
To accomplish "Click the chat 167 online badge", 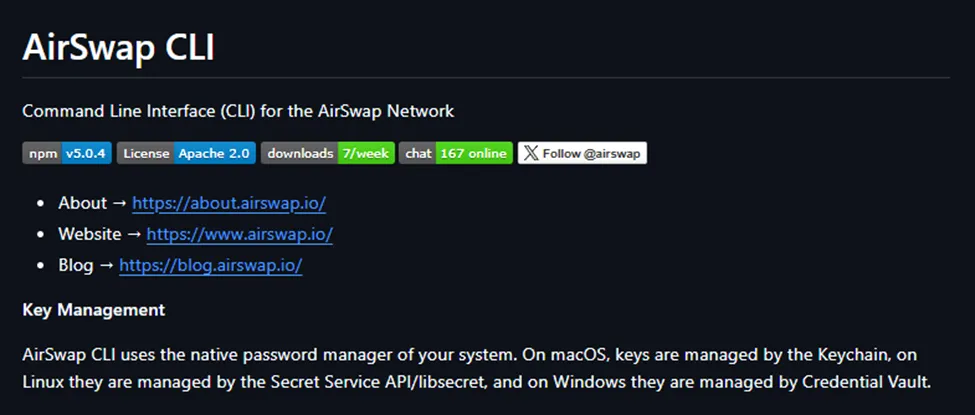I will [456, 153].
